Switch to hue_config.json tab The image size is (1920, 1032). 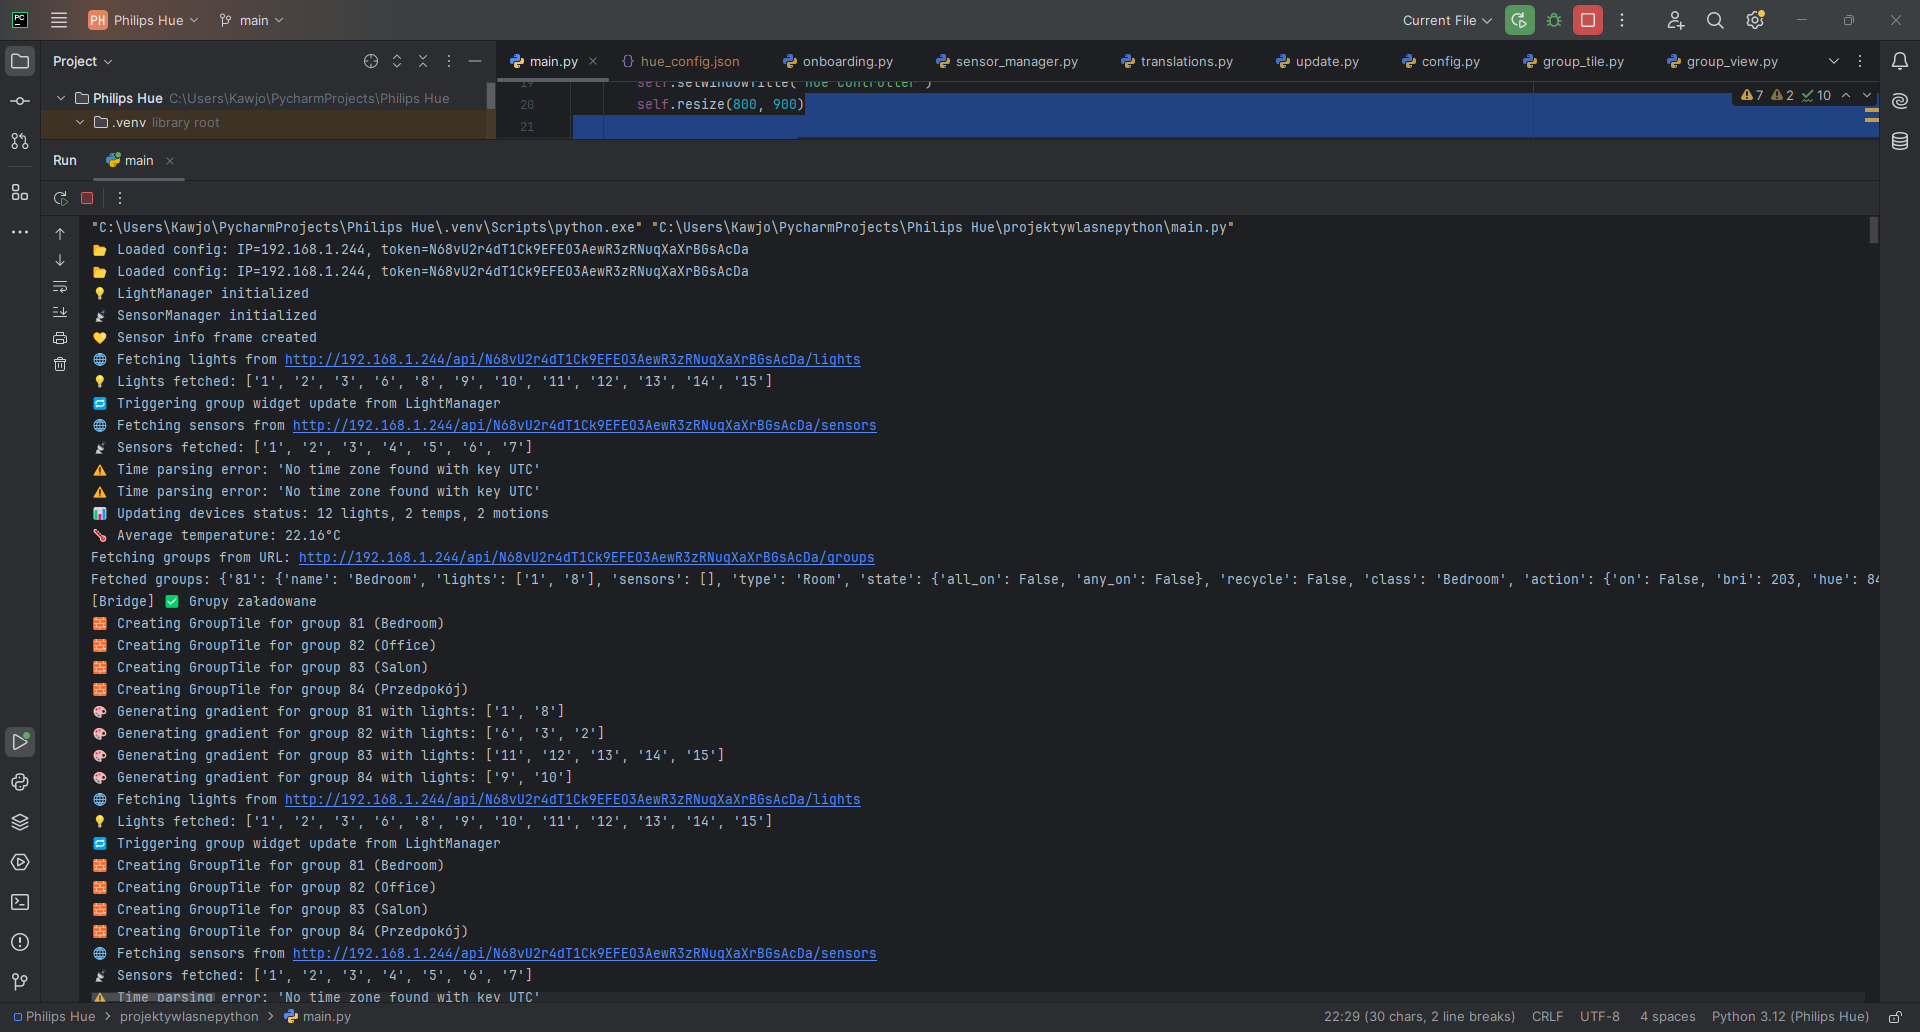tap(680, 61)
